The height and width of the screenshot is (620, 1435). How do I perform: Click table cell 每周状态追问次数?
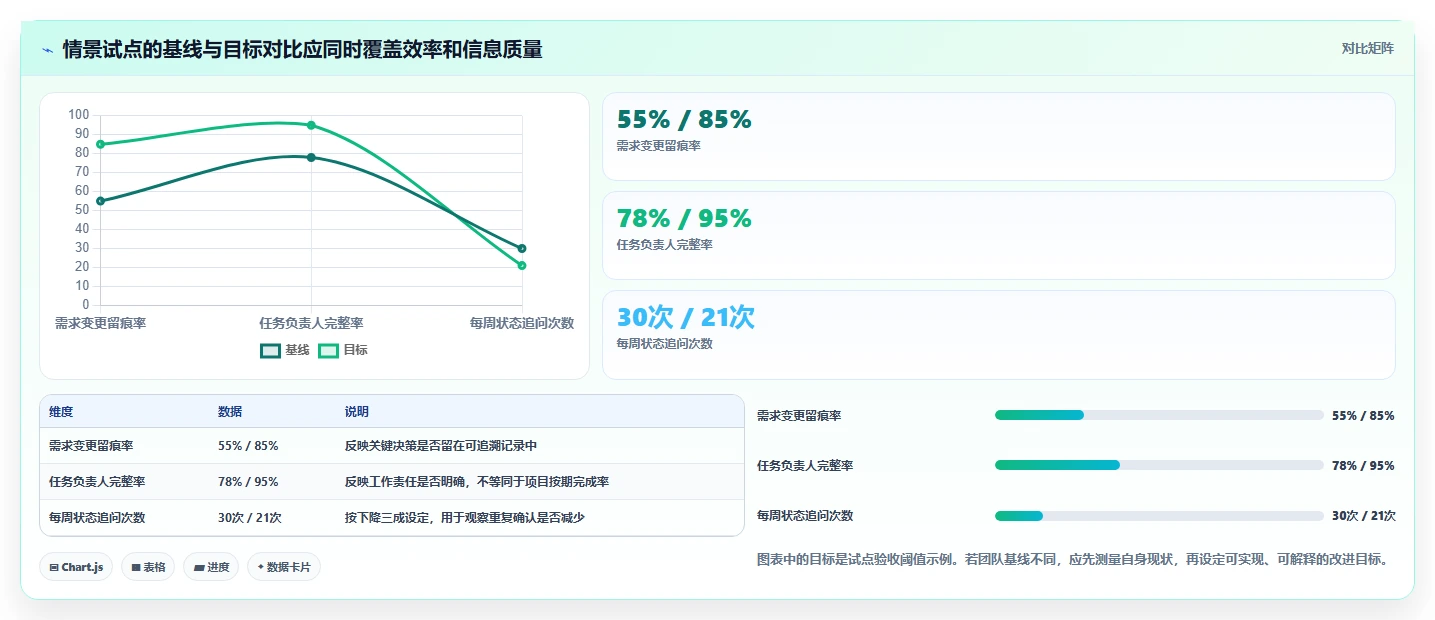coord(97,518)
